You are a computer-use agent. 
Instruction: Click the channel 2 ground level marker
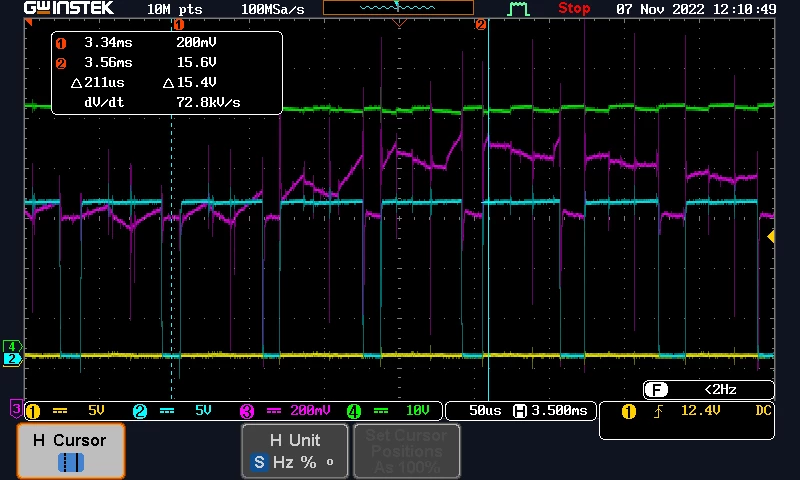point(13,359)
